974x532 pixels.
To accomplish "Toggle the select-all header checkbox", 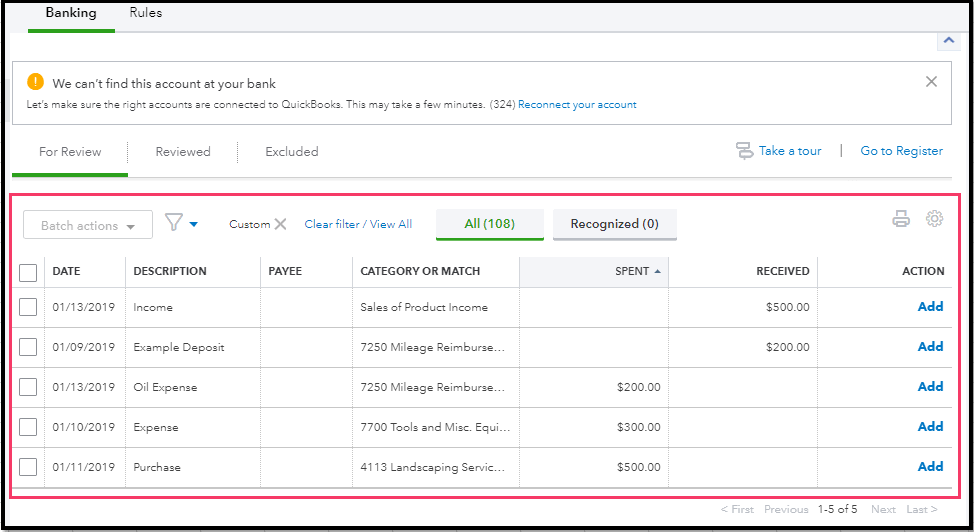I will [28, 272].
